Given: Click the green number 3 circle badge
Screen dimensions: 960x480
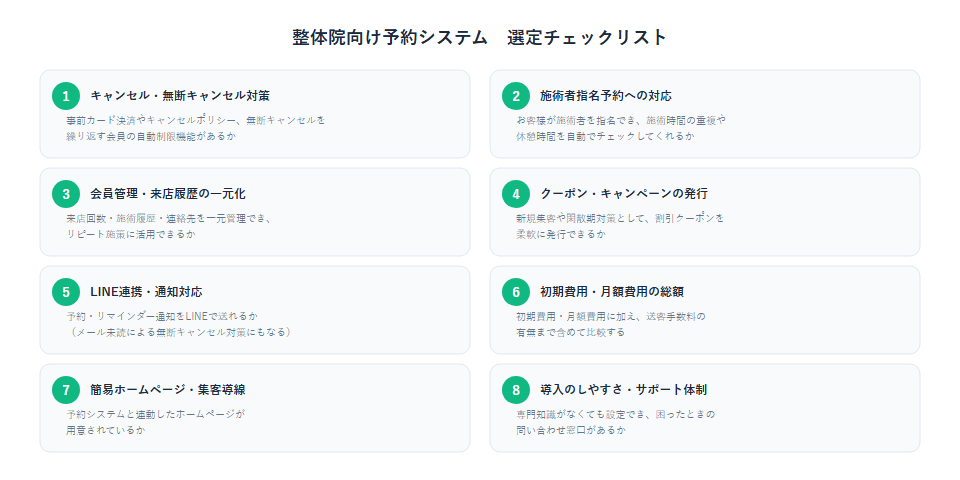Looking at the screenshot, I should coord(66,194).
